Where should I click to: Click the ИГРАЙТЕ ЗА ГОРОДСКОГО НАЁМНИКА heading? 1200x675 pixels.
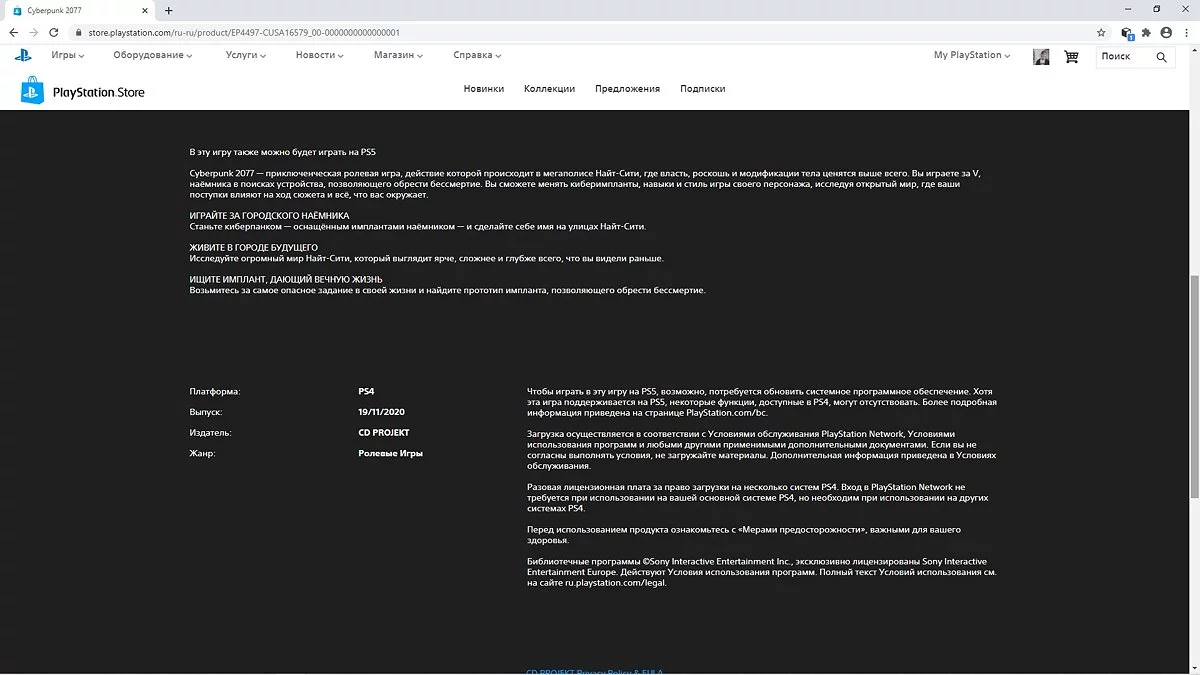(269, 216)
